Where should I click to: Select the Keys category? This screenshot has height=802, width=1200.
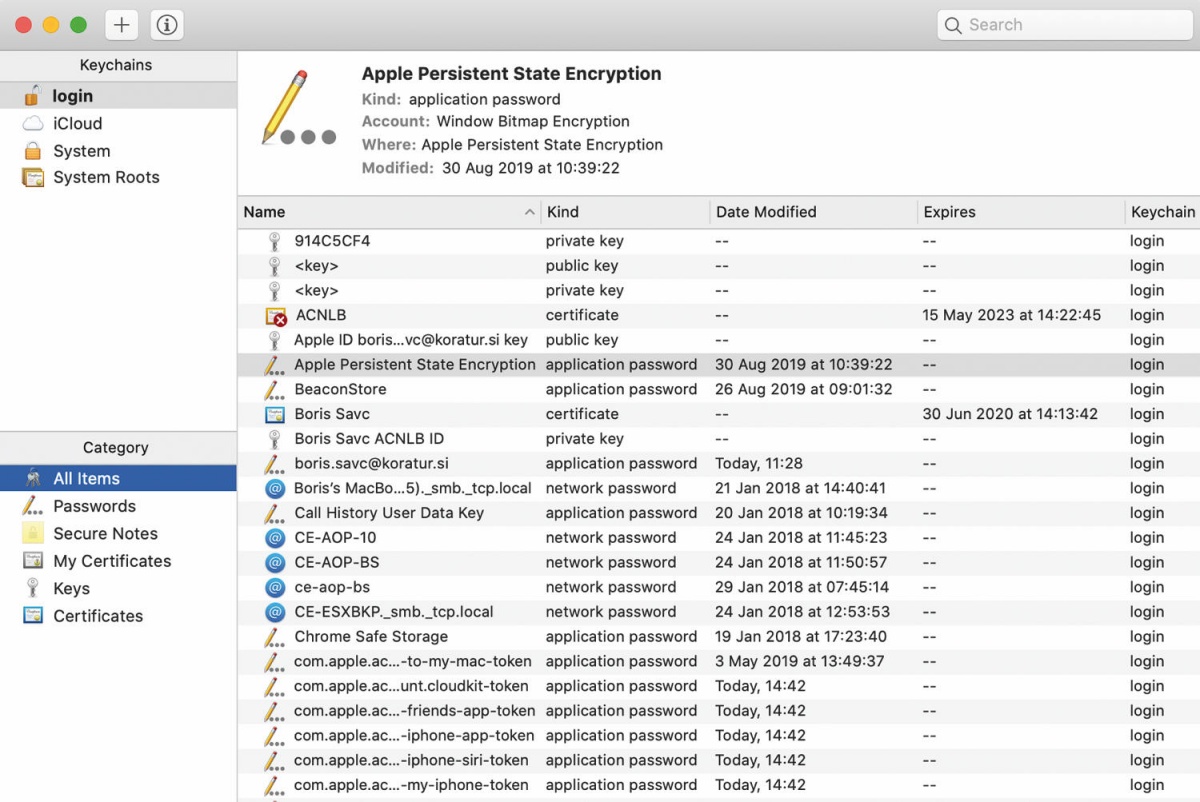pyautogui.click(x=118, y=588)
